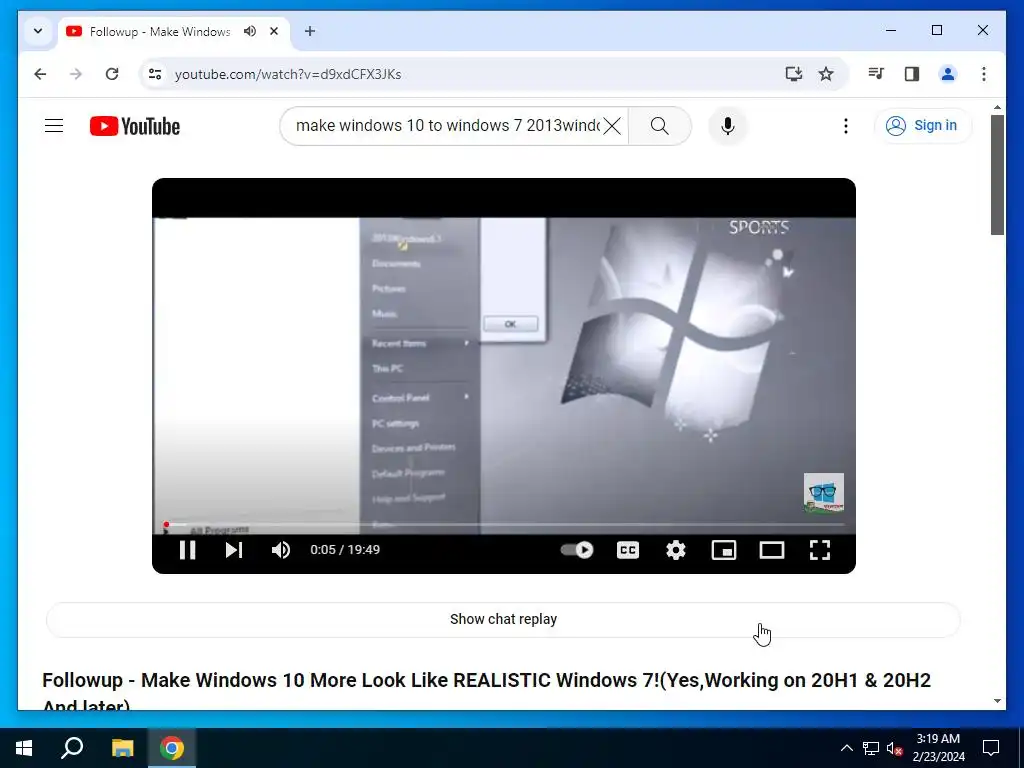Viewport: 1024px width, 768px height.
Task: View site information icon
Action: [155, 74]
